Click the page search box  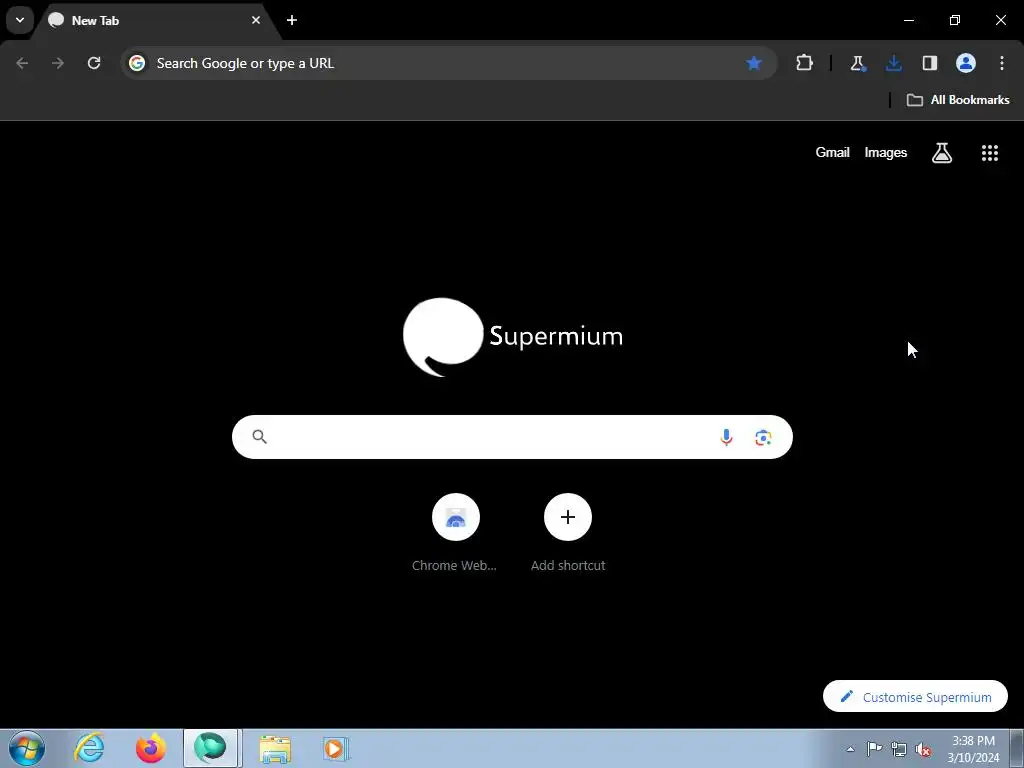point(512,437)
